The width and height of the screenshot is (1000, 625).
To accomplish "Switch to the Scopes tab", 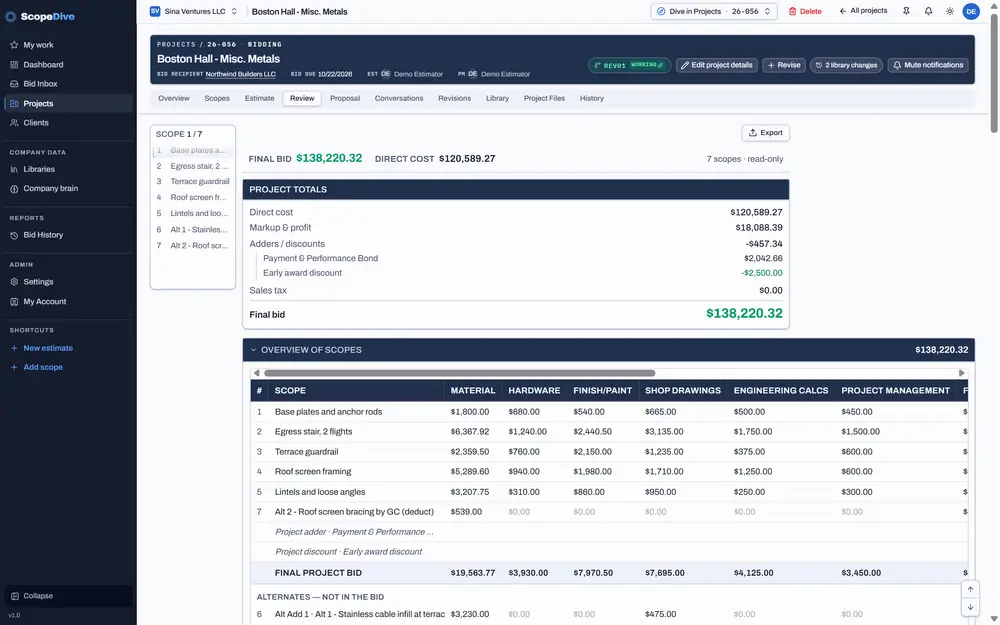I will pos(217,98).
